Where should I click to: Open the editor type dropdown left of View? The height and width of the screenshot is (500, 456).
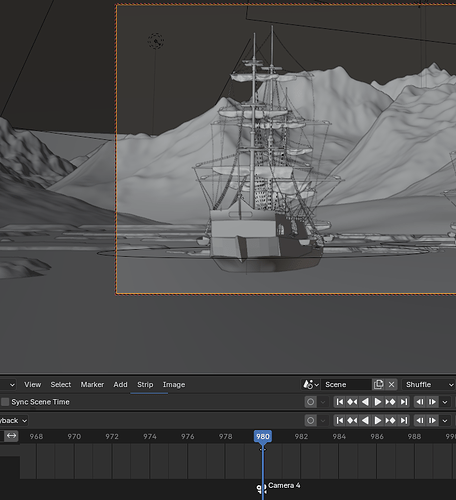[8, 385]
